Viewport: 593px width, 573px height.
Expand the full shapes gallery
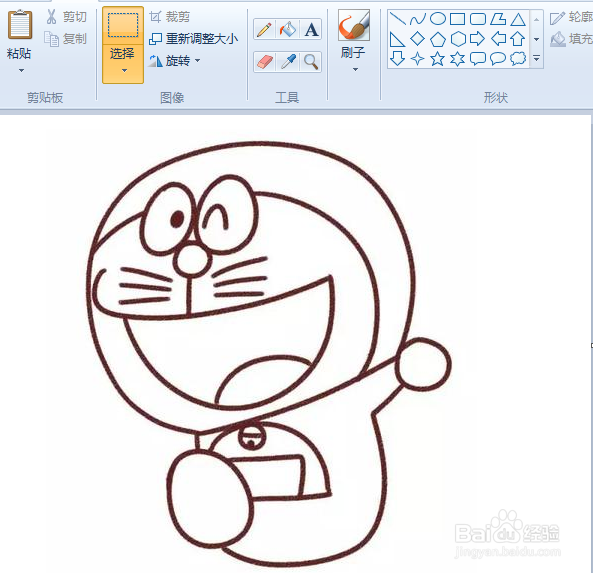tap(536, 58)
